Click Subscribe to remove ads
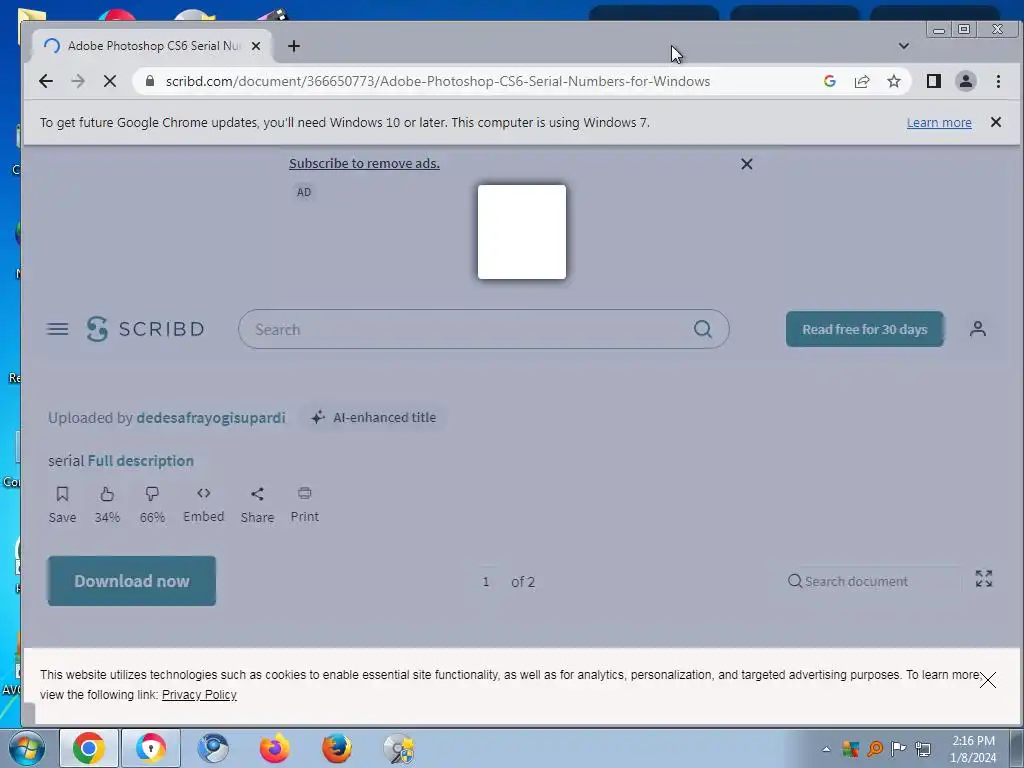The height and width of the screenshot is (768, 1024). [364, 163]
